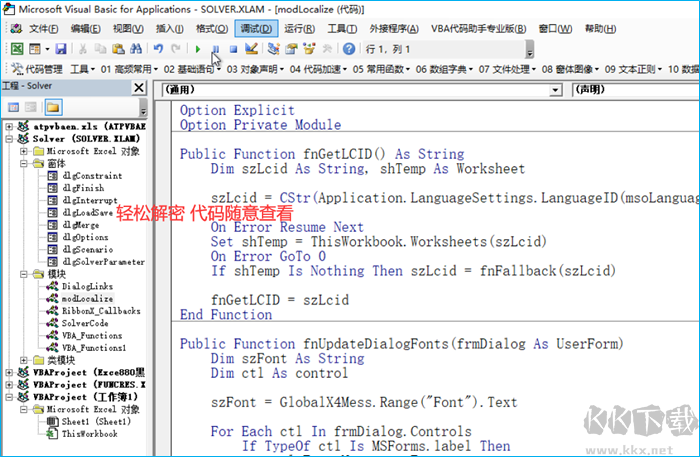Collapse the 模块 folder
Viewport: 700px width, 457px height.
point(24,274)
